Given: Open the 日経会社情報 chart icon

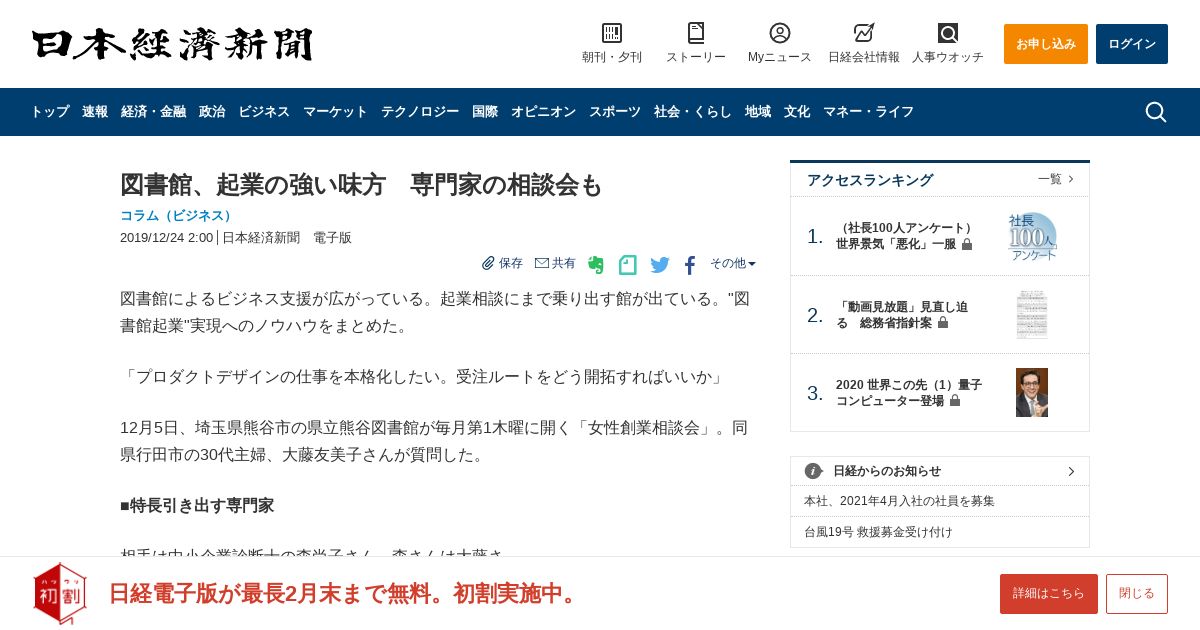Looking at the screenshot, I should 864,33.
